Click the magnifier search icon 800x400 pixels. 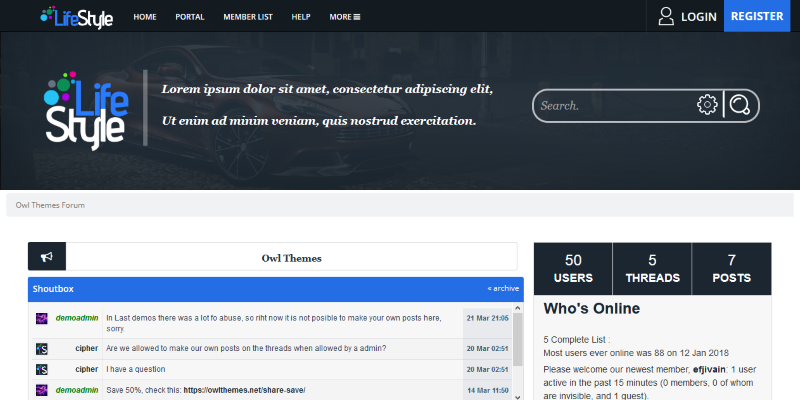(740, 105)
